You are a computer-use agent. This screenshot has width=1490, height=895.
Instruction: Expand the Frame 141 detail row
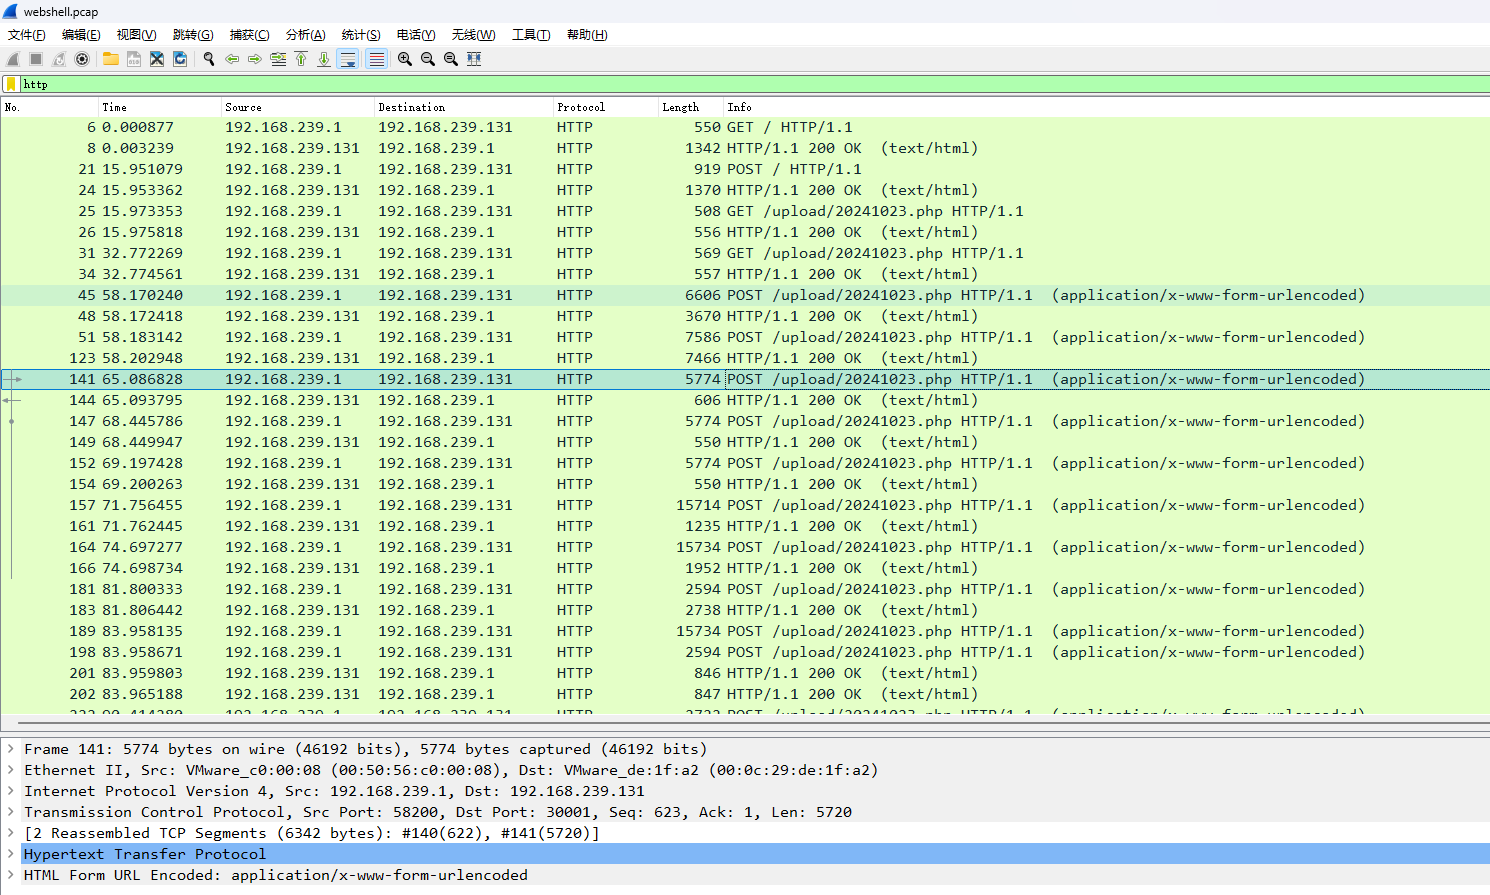(10, 749)
